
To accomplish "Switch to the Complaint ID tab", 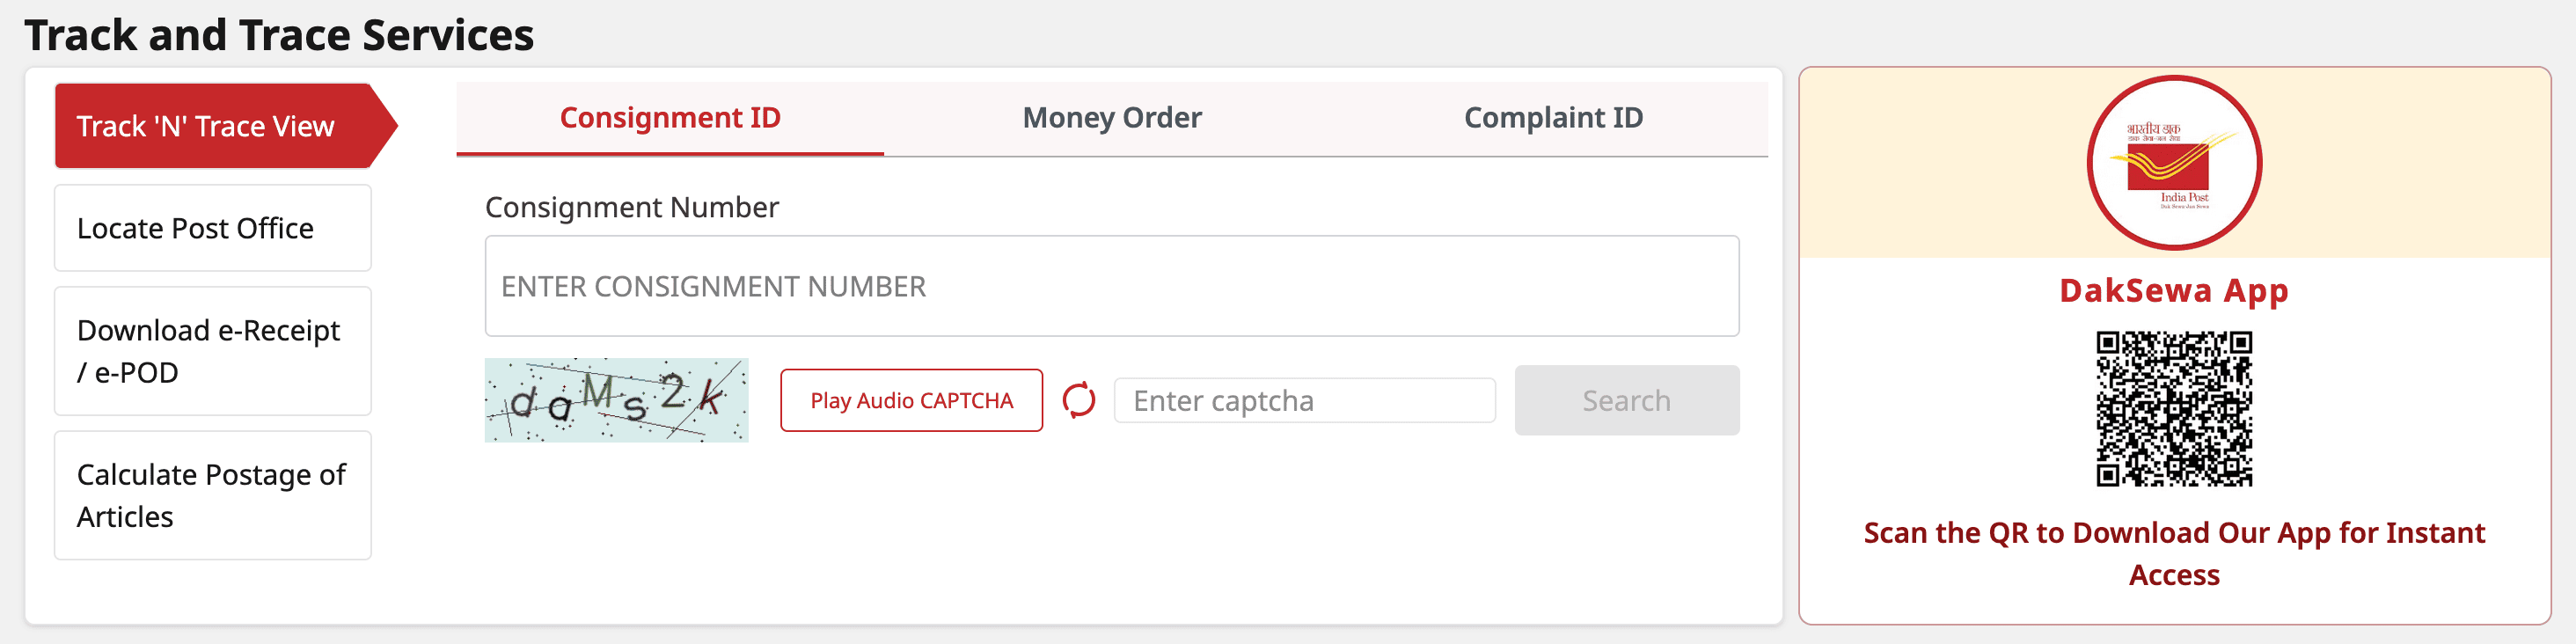I will (1553, 117).
